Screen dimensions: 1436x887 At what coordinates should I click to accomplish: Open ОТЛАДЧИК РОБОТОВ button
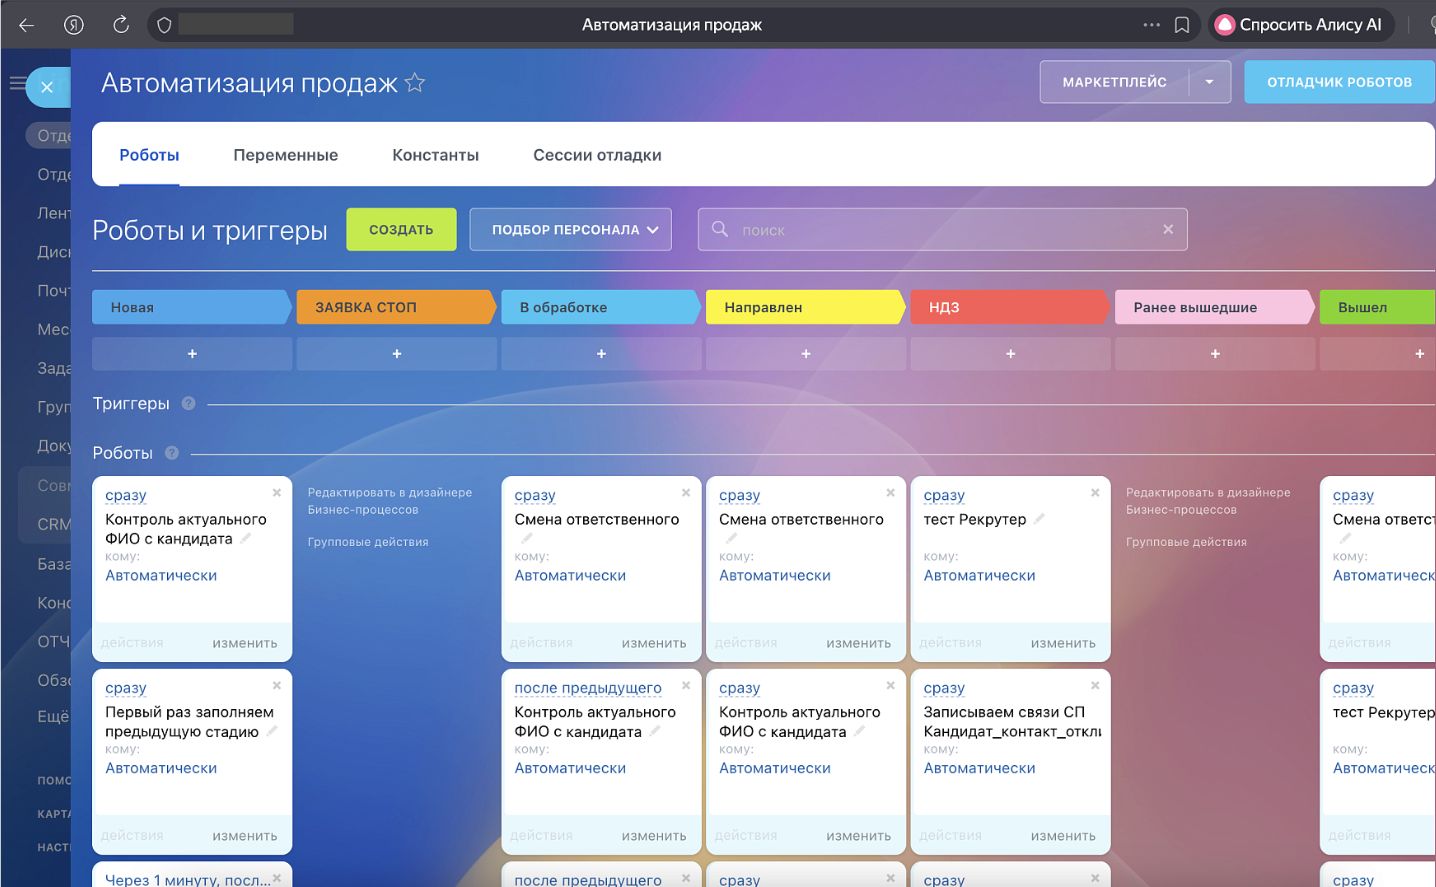click(x=1339, y=82)
